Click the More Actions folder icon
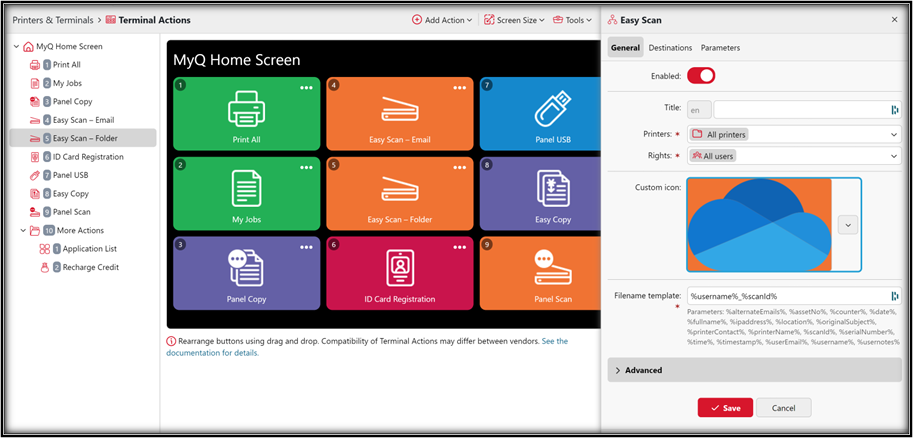The image size is (913, 438). [35, 231]
